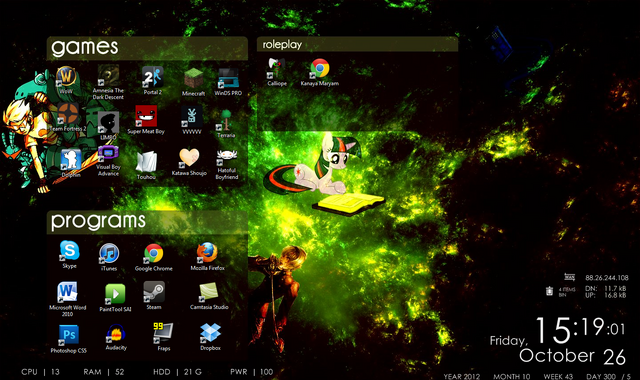Open the Touhou folder icon
This screenshot has width=640, height=380.
(x=146, y=165)
